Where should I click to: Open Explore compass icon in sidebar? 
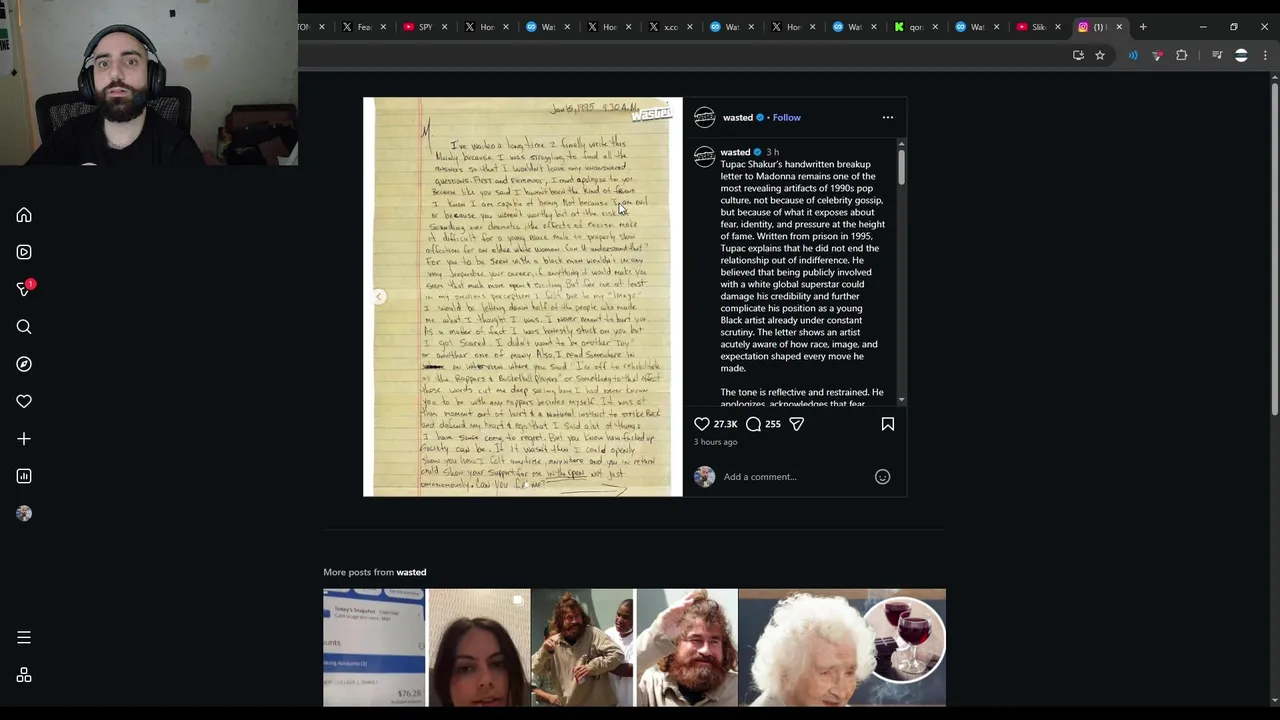[24, 364]
